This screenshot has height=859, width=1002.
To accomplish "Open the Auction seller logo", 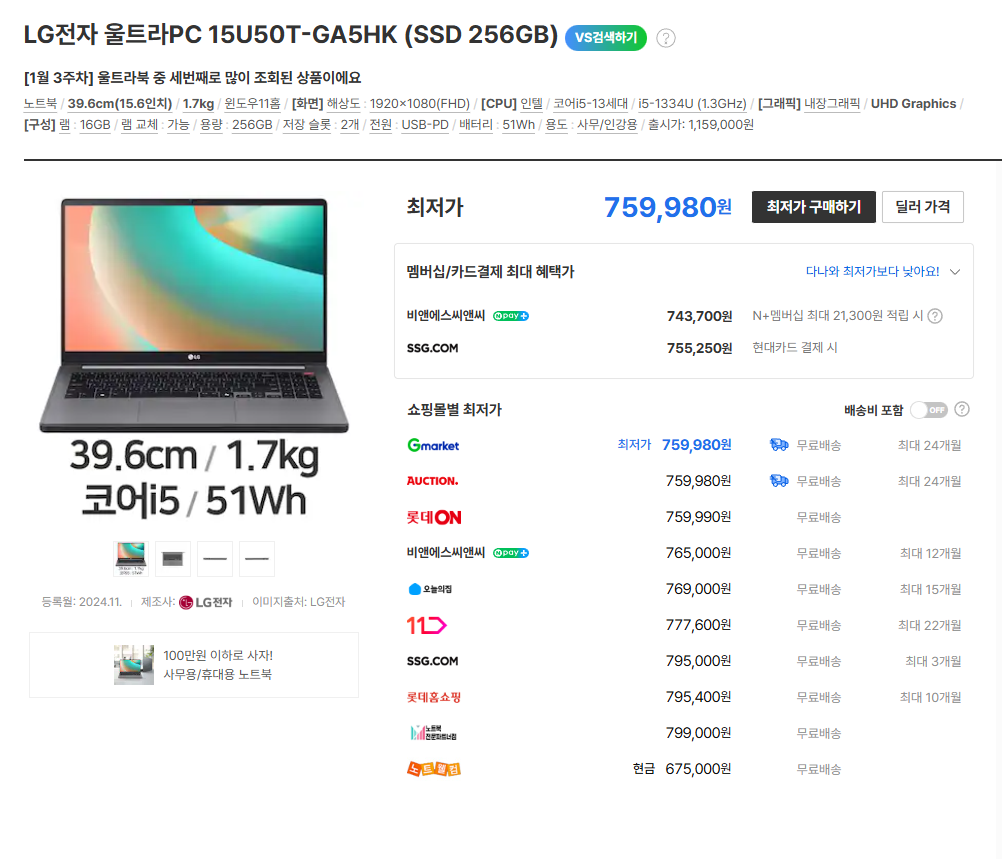I will (432, 481).
